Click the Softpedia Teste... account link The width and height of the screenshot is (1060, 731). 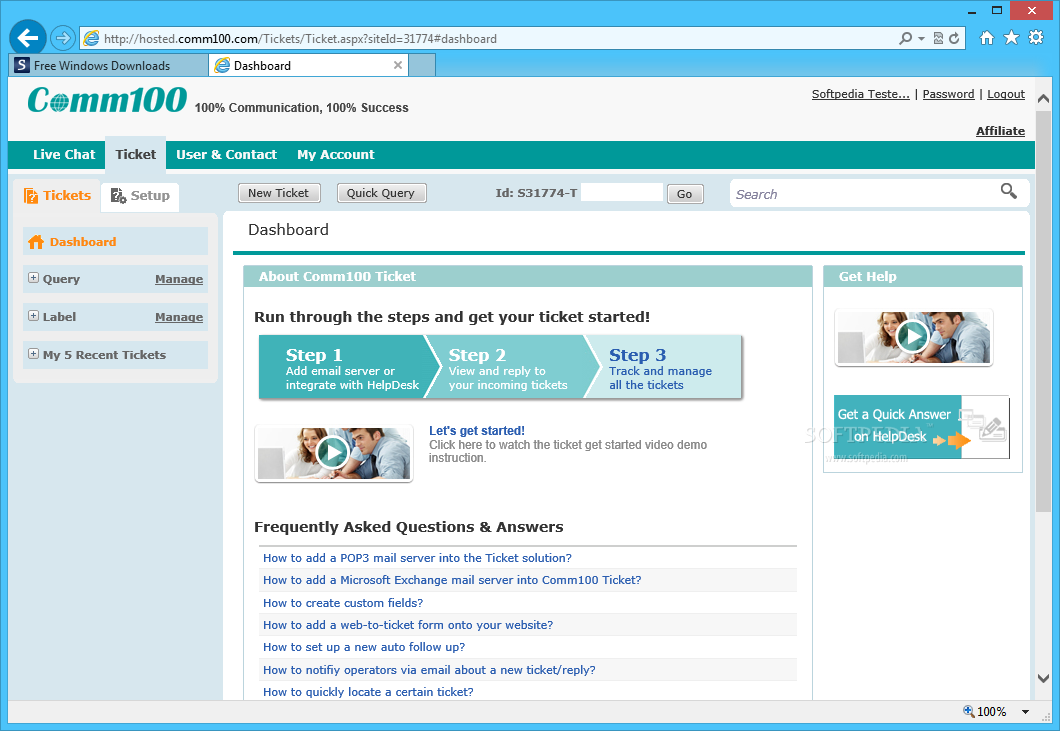pos(861,94)
